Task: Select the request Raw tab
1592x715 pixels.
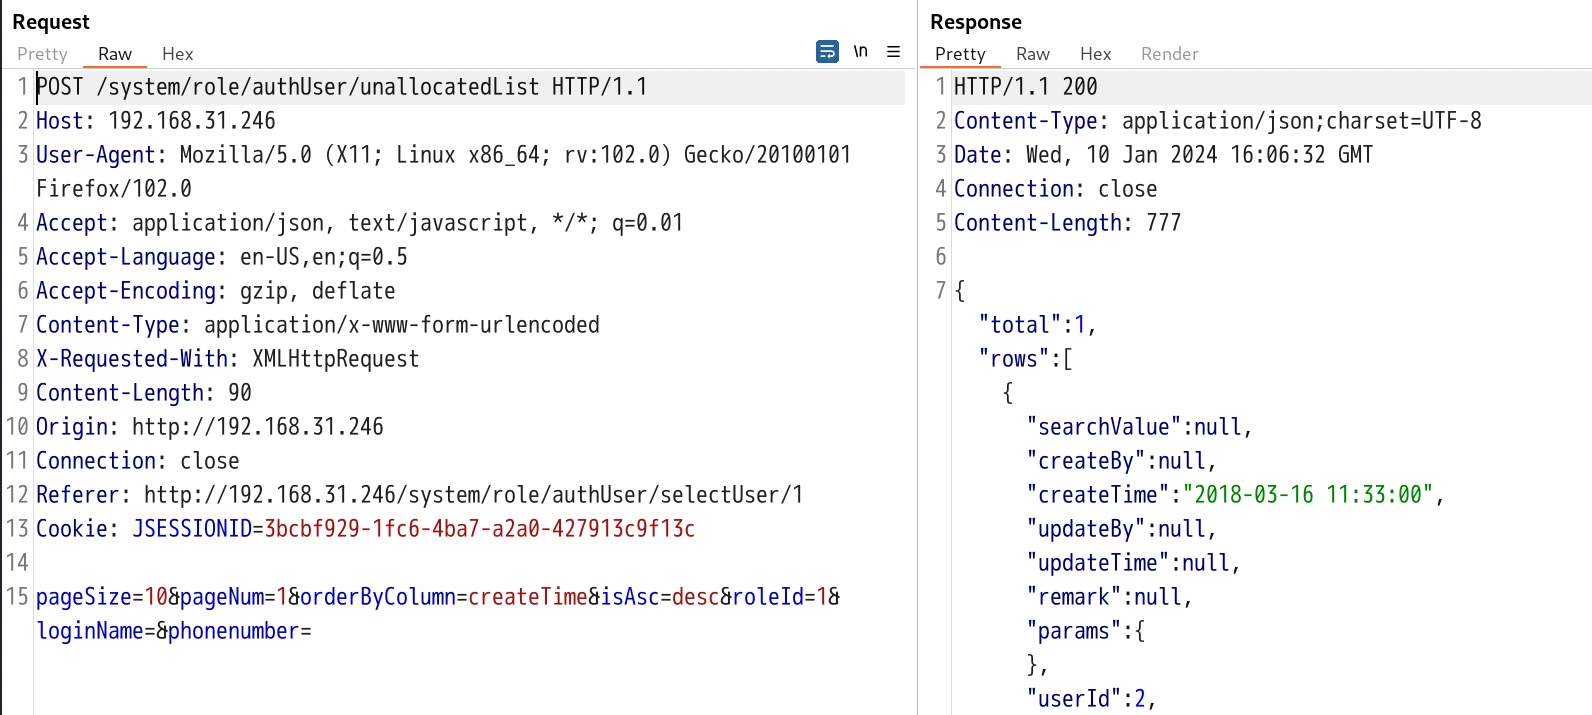Action: click(115, 54)
